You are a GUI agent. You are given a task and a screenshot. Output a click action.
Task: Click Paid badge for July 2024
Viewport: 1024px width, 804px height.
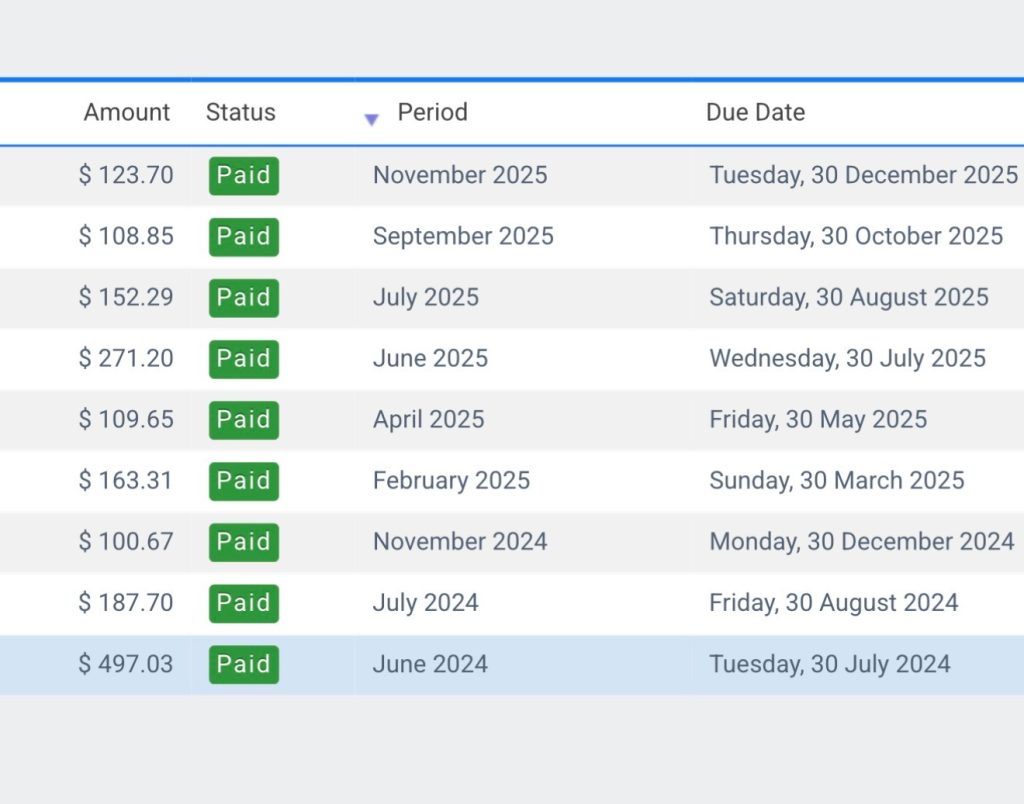pyautogui.click(x=244, y=603)
